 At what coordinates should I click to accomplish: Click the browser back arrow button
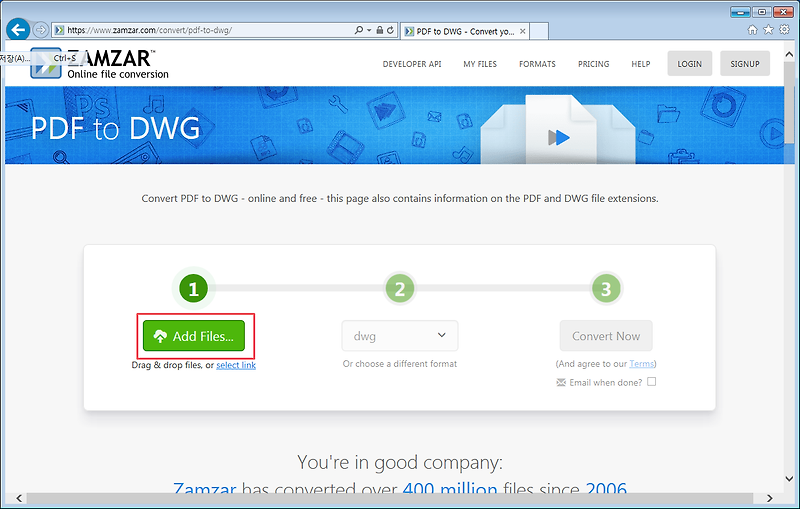click(x=18, y=30)
